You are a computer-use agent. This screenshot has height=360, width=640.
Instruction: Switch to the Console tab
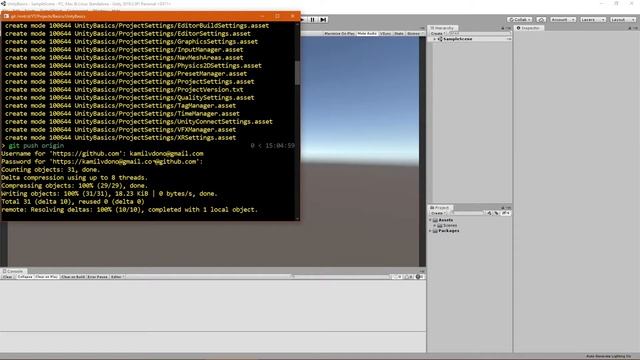(13, 271)
